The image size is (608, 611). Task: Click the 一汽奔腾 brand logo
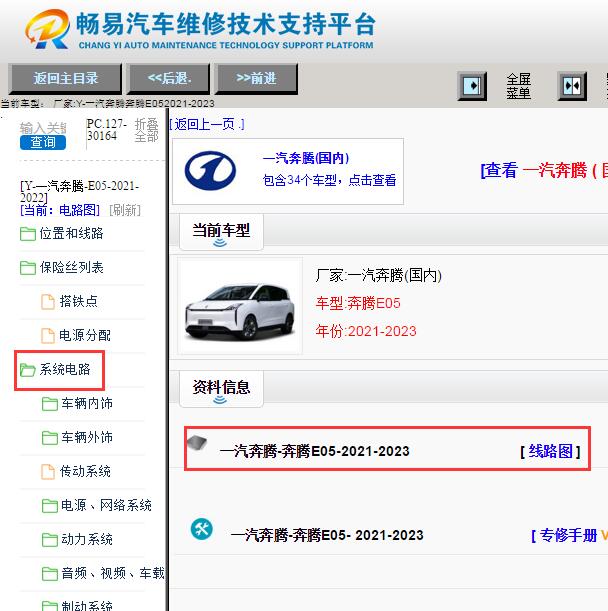pos(210,171)
